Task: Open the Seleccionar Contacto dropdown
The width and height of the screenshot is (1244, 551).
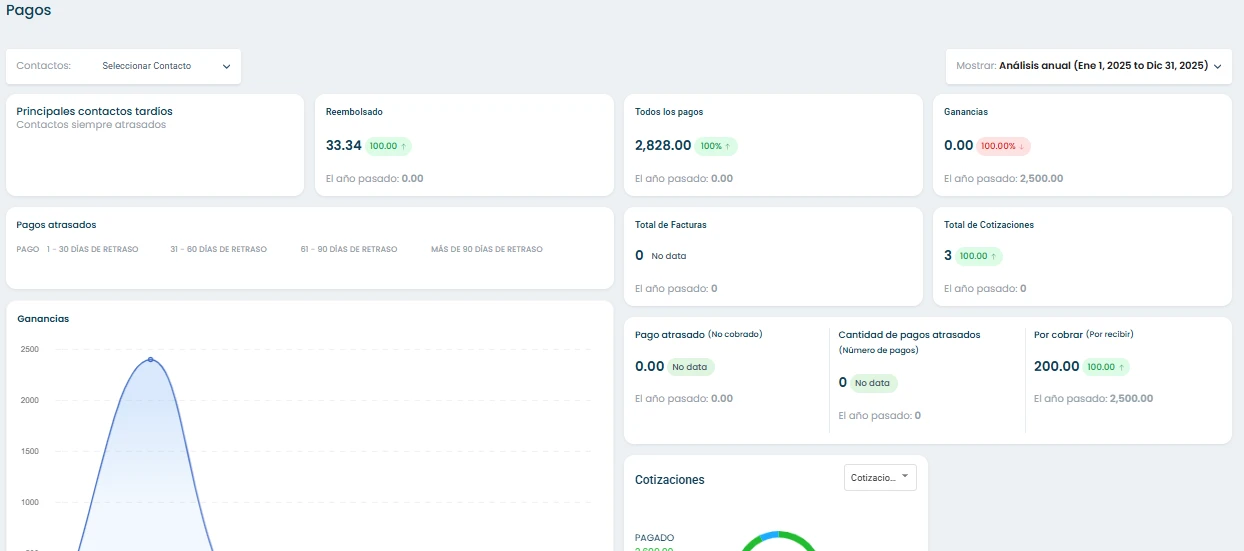Action: [166, 66]
